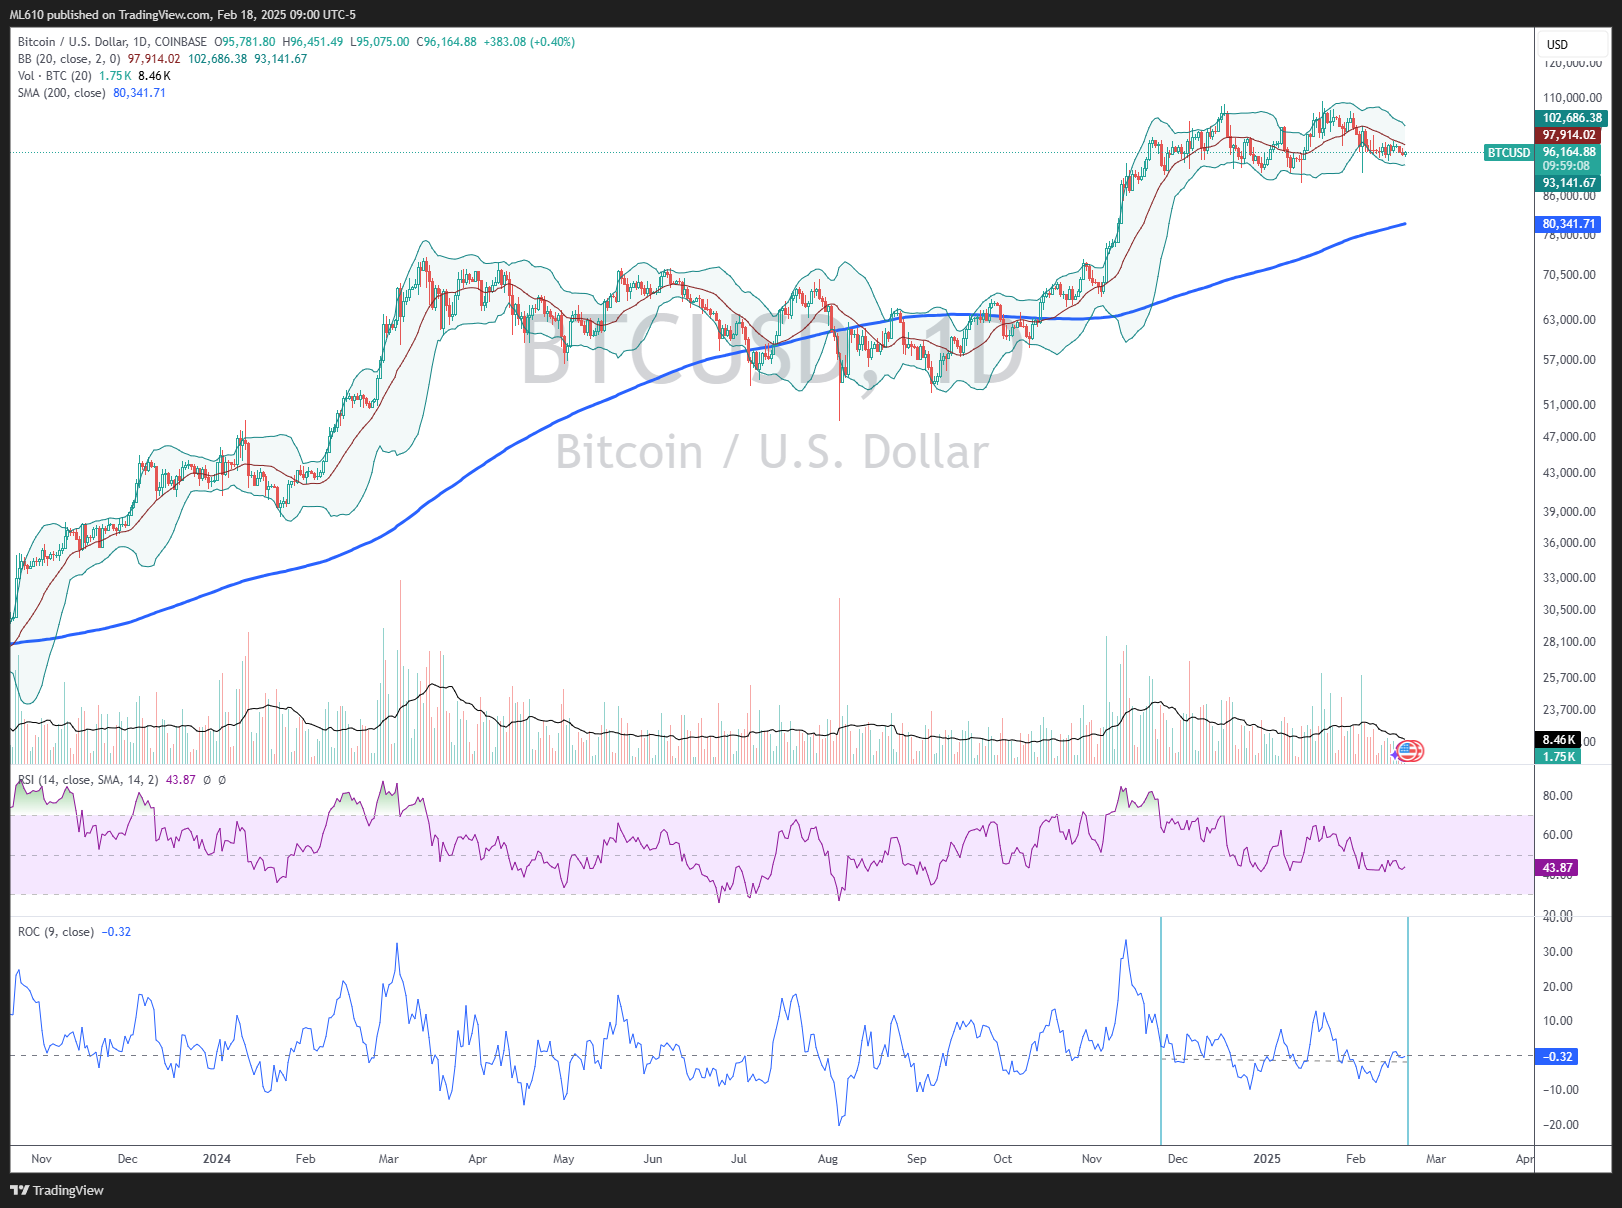
Task: Click the purple star event marker near volume
Action: [1396, 755]
